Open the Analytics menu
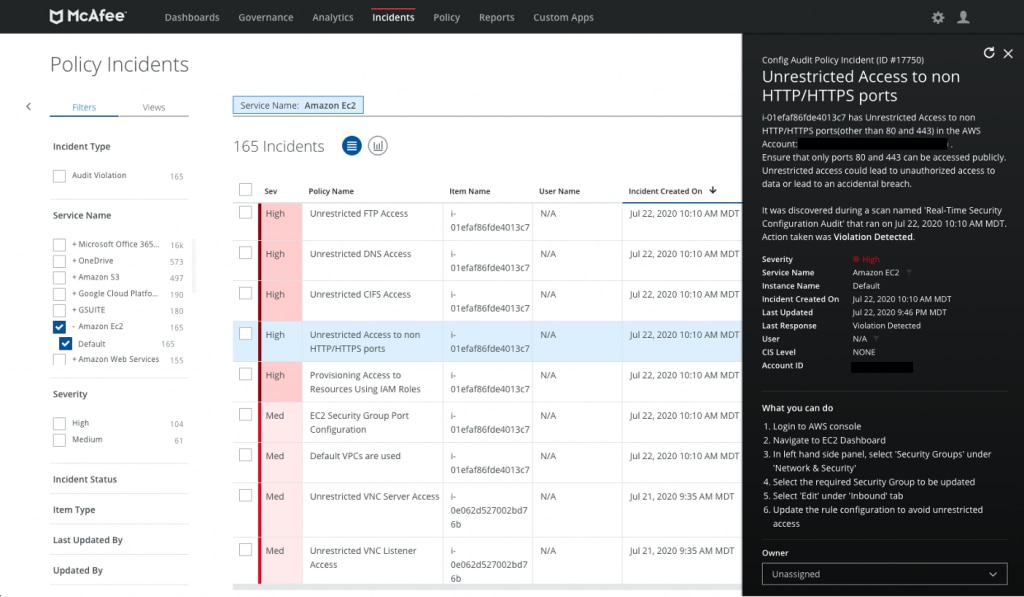 (x=332, y=18)
